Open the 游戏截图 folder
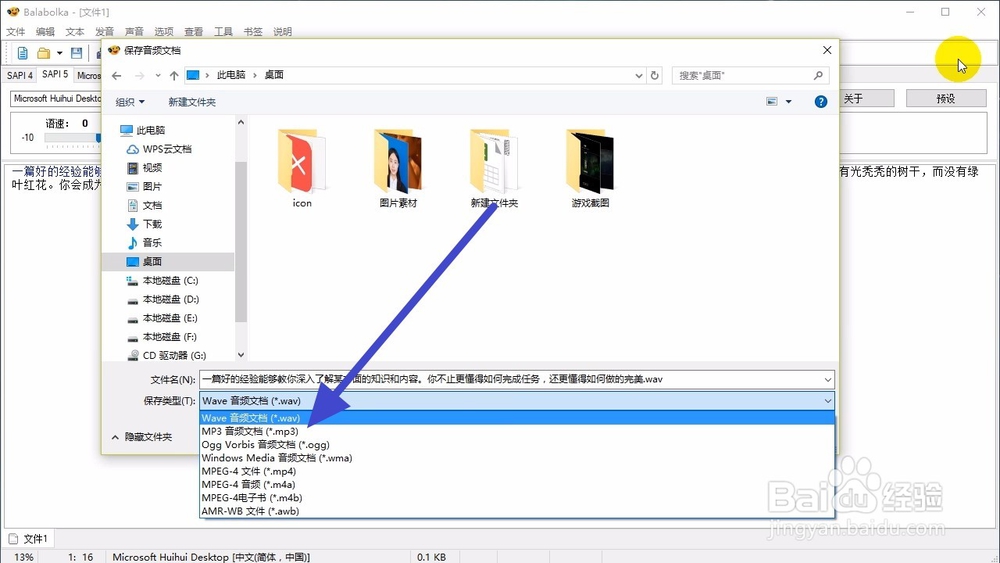 pyautogui.click(x=590, y=168)
